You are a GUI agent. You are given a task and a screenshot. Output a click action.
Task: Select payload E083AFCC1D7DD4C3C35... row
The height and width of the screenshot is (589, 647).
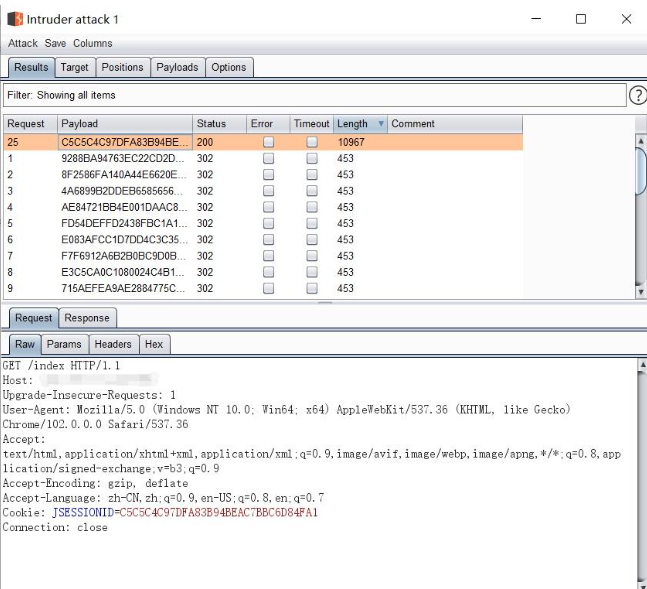[263, 239]
